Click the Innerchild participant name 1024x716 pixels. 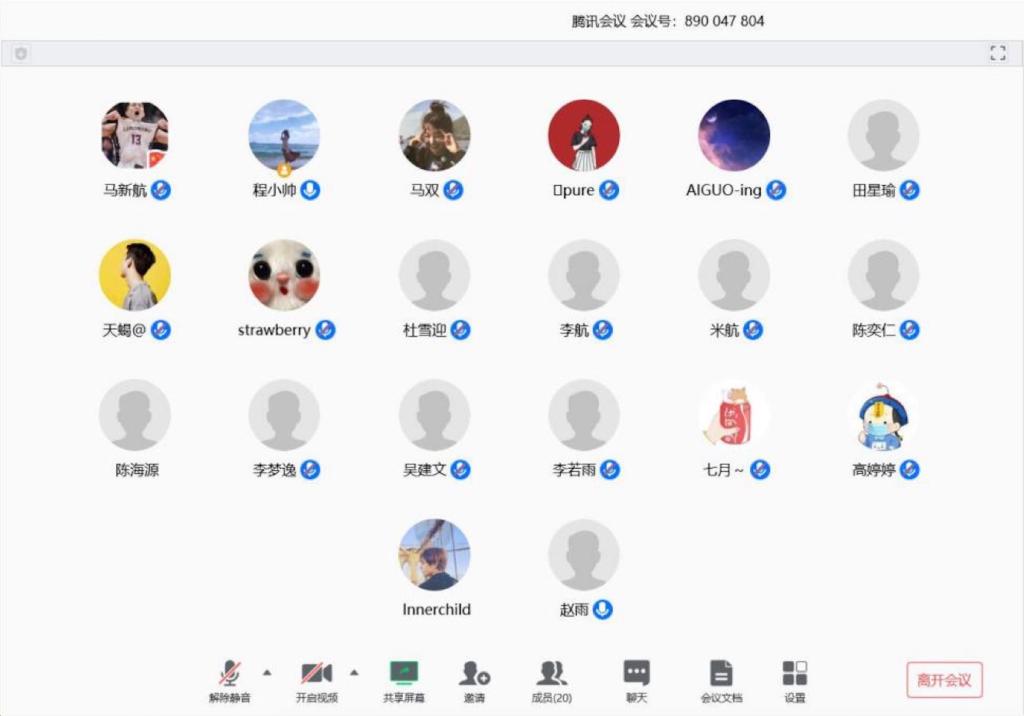tap(436, 609)
